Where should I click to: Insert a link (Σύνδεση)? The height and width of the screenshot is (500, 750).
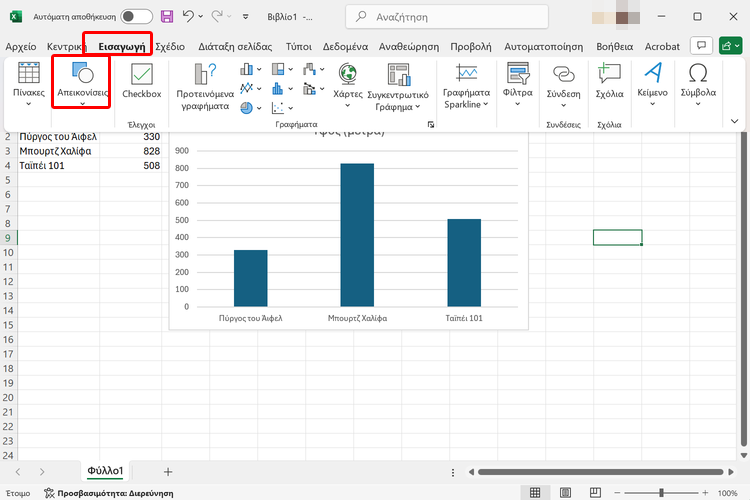[x=563, y=86]
